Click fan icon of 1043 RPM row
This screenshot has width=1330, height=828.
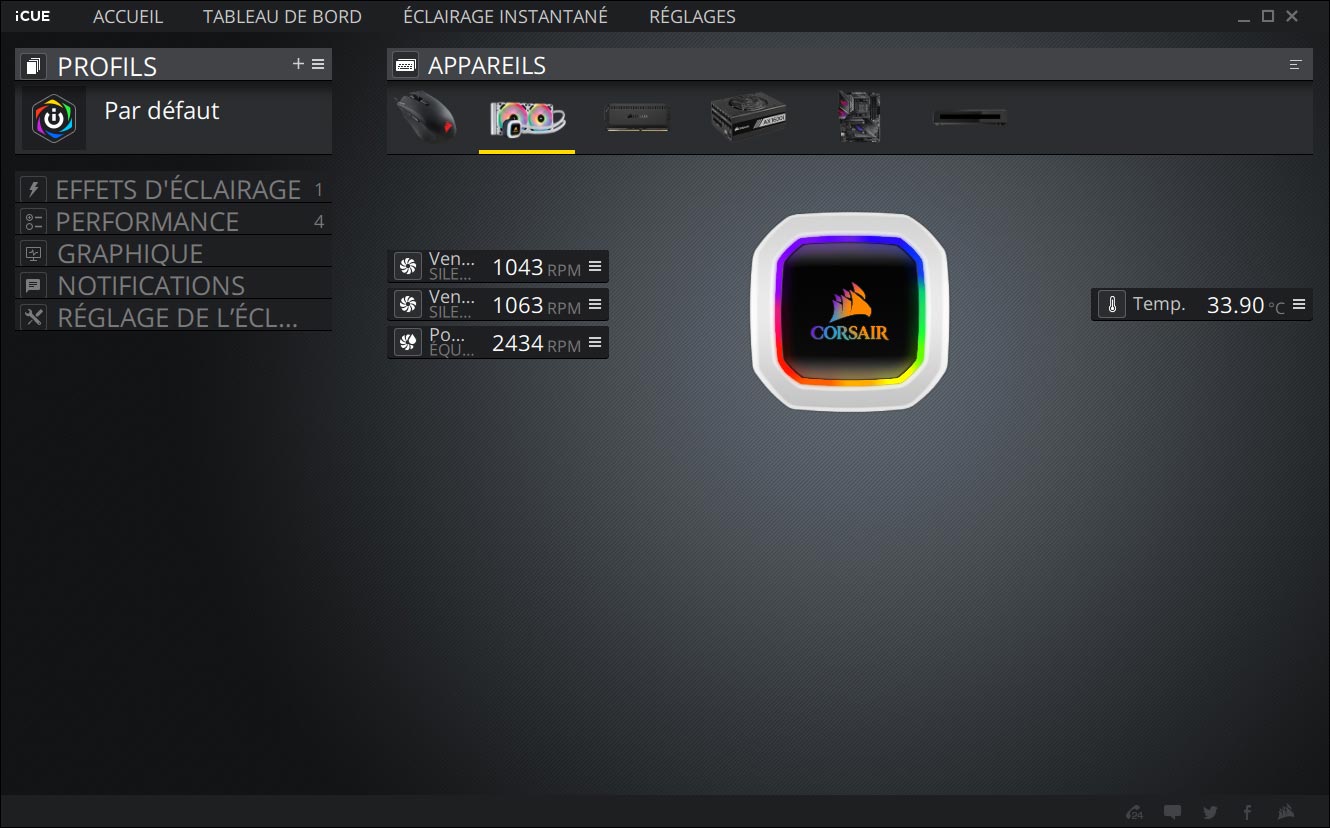tap(407, 267)
